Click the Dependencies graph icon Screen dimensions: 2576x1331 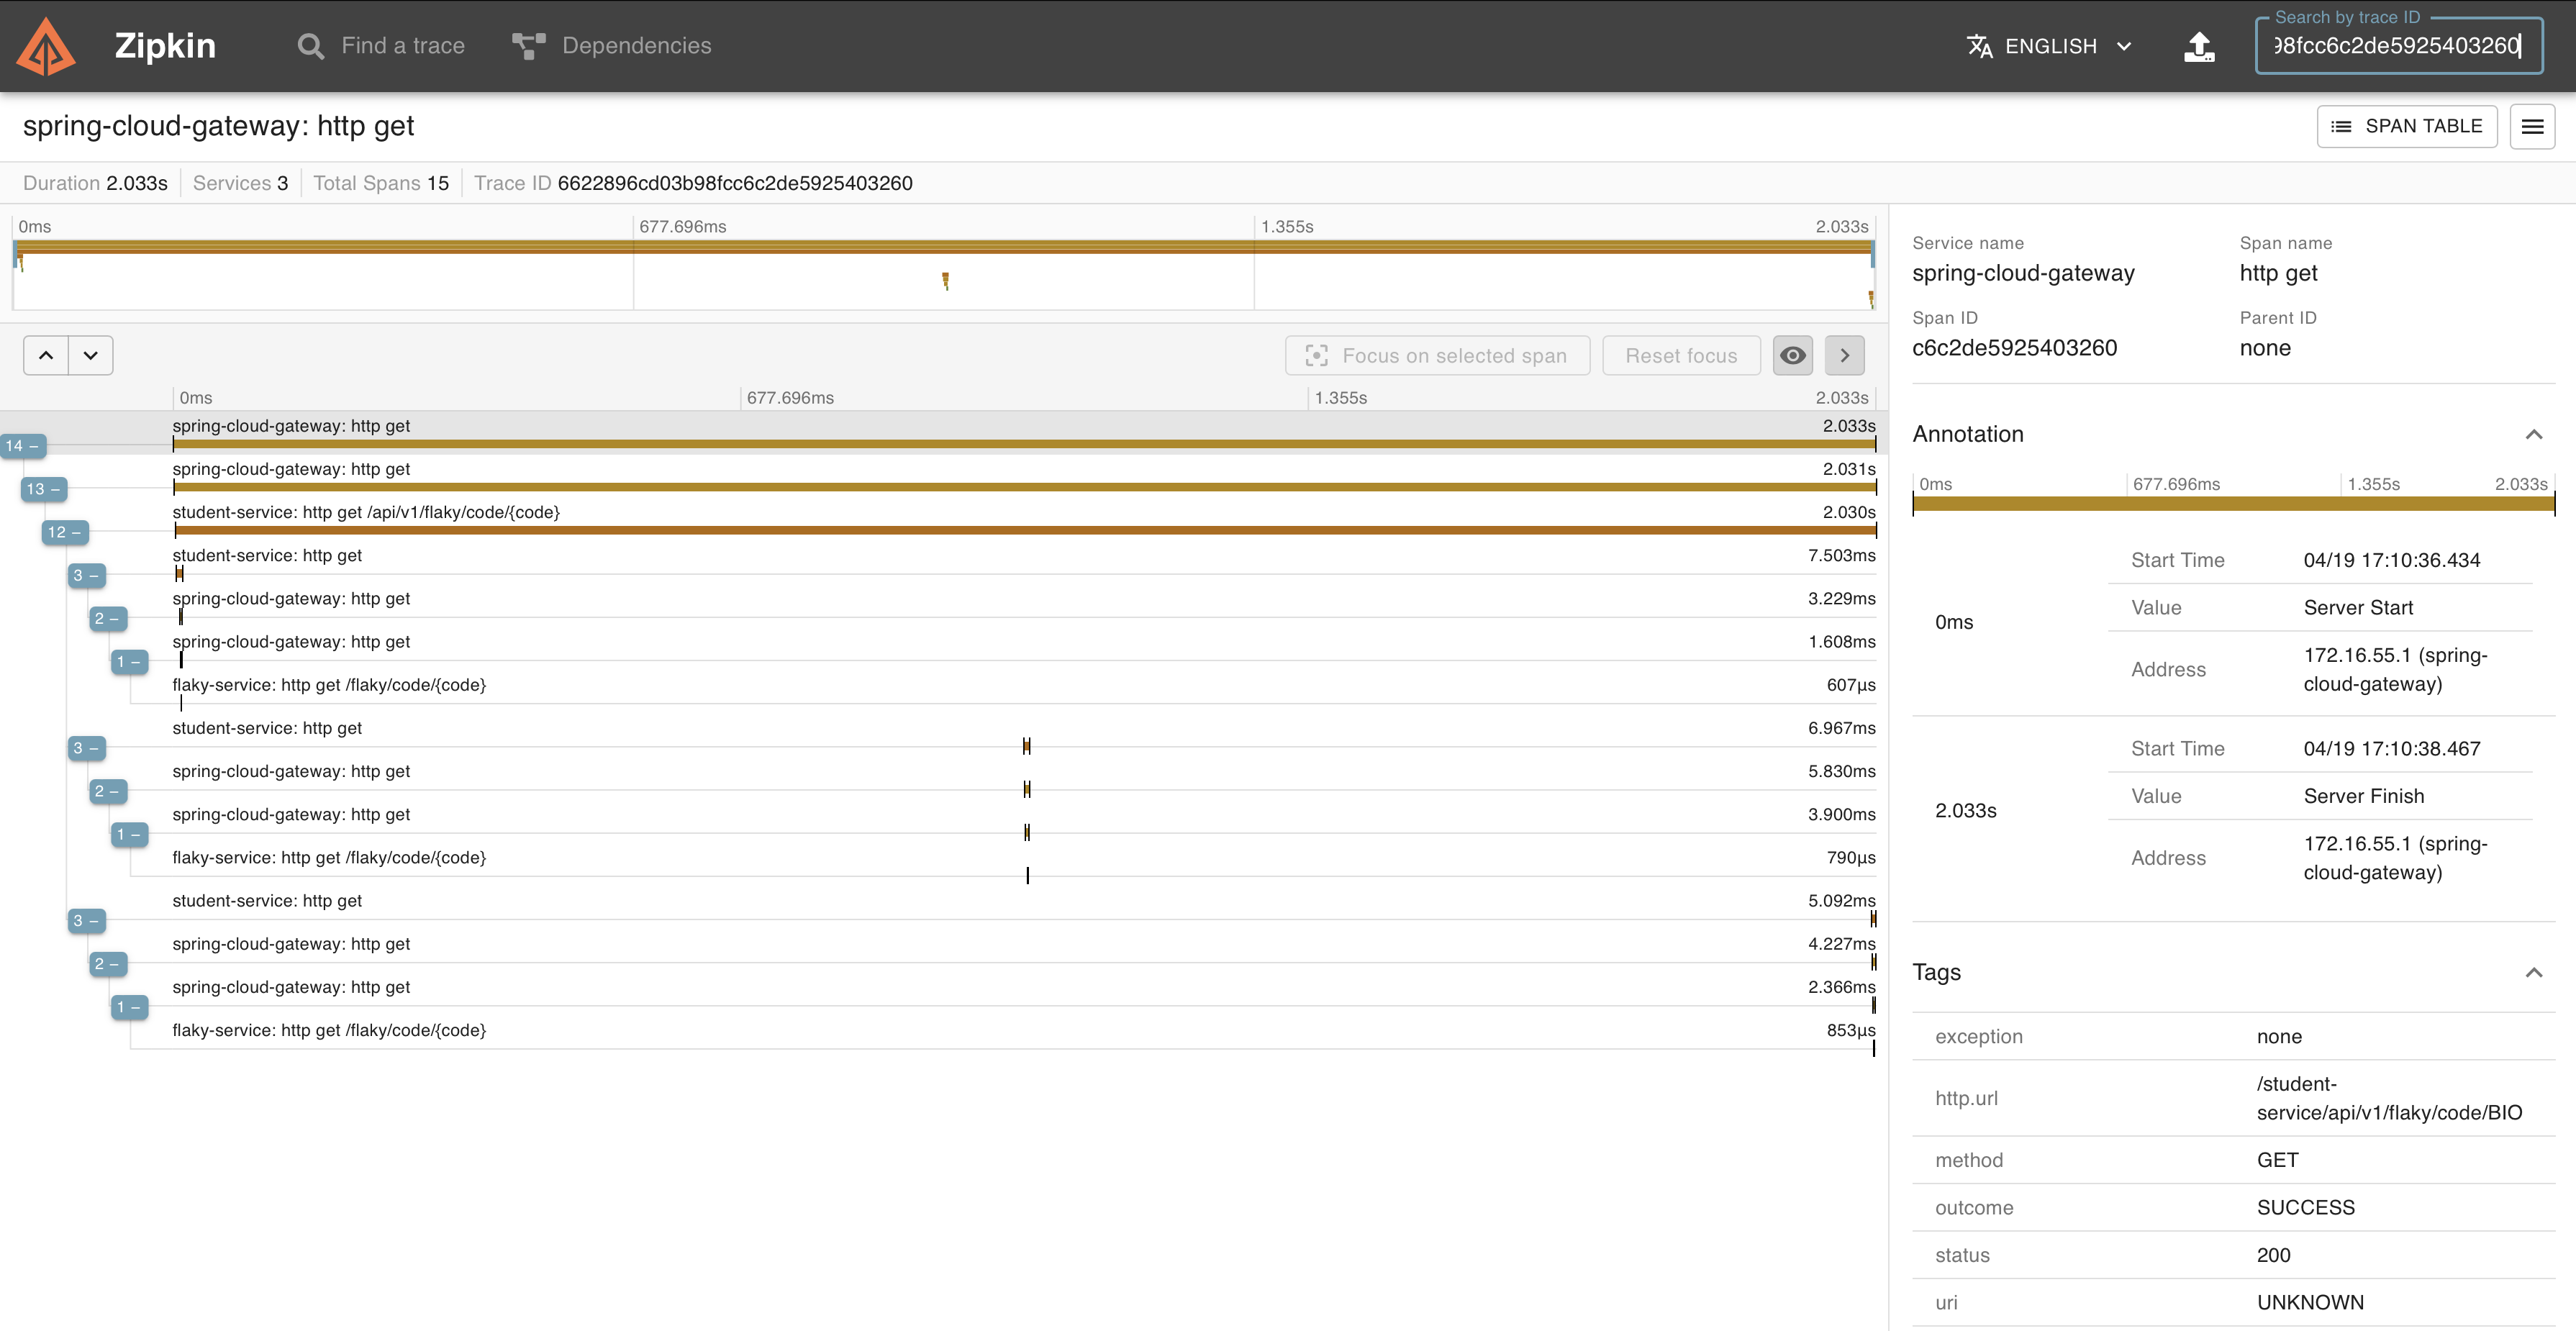tap(528, 46)
